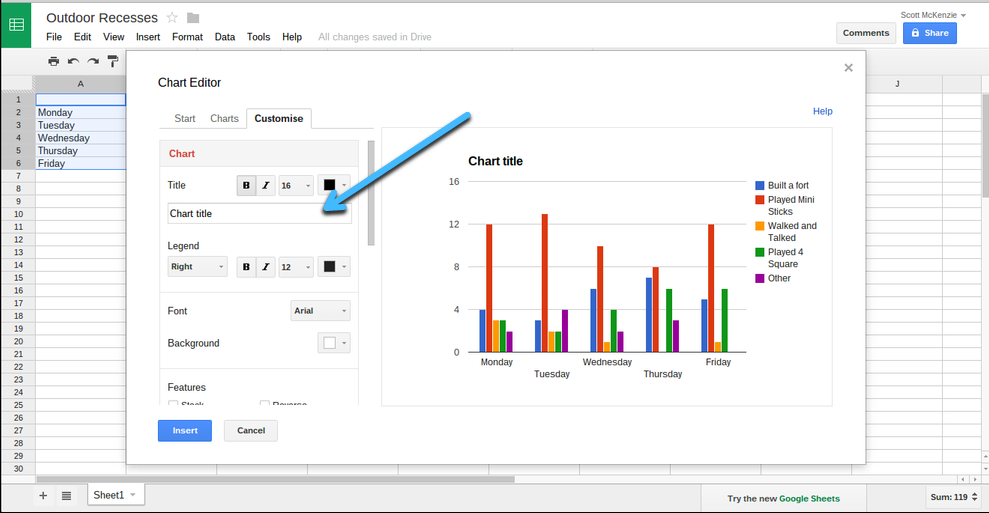Viewport: 989px width, 513px height.
Task: Click Played Mini Sticks legend entry
Action: 785,206
